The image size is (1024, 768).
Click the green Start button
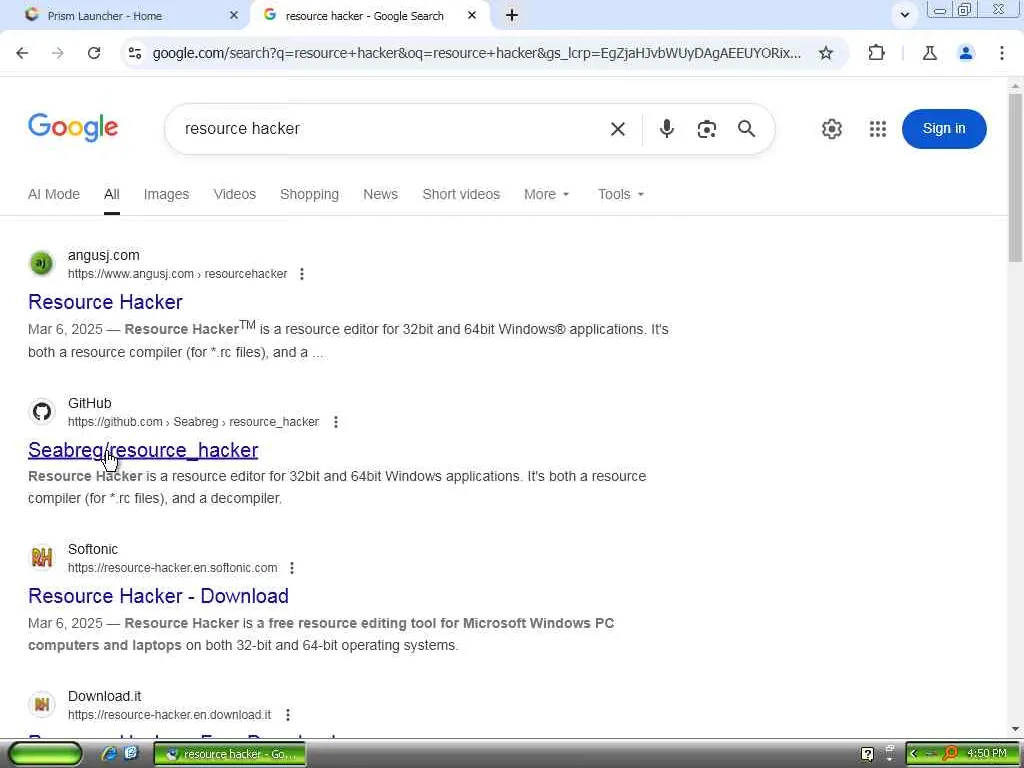[x=45, y=754]
